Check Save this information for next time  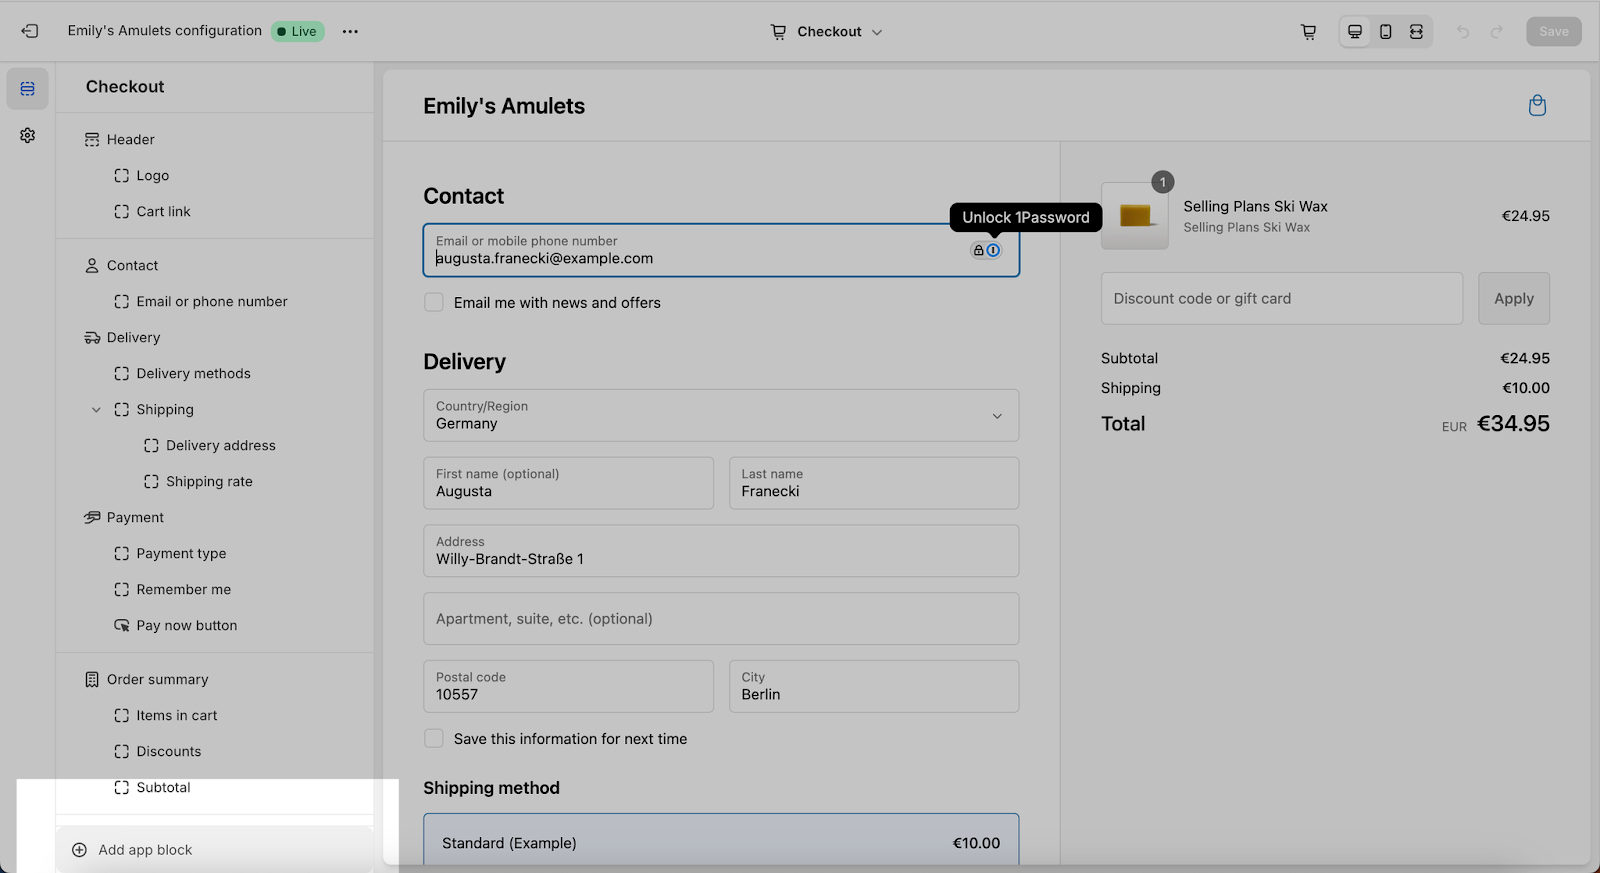click(434, 739)
